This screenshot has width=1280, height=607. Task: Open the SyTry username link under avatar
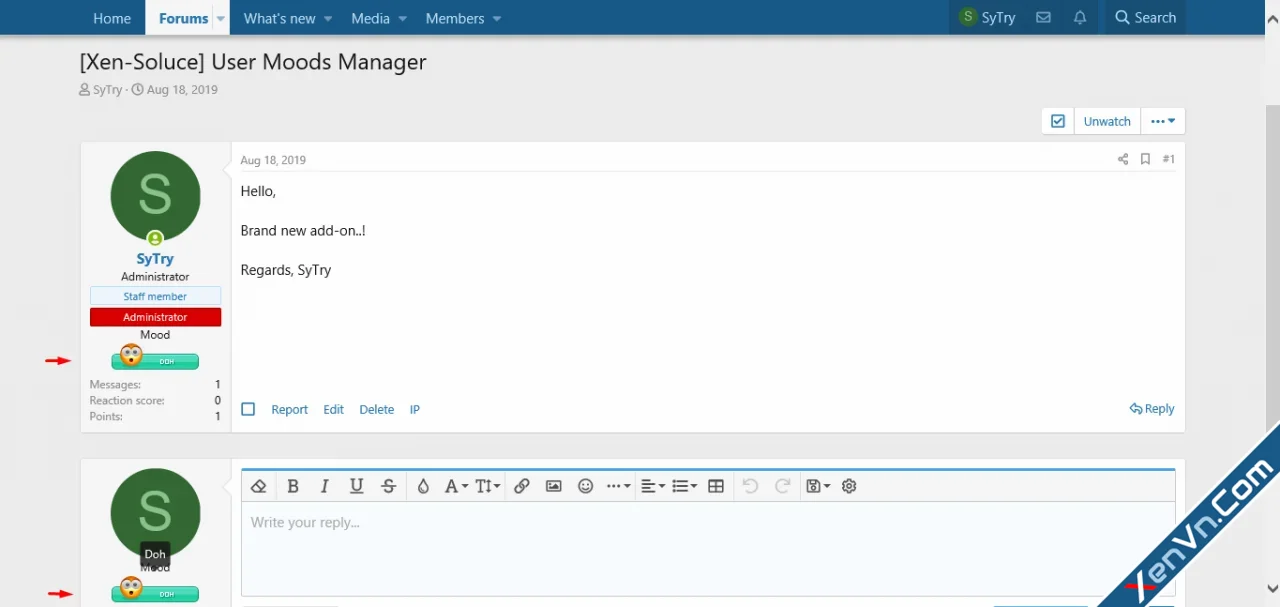155,259
